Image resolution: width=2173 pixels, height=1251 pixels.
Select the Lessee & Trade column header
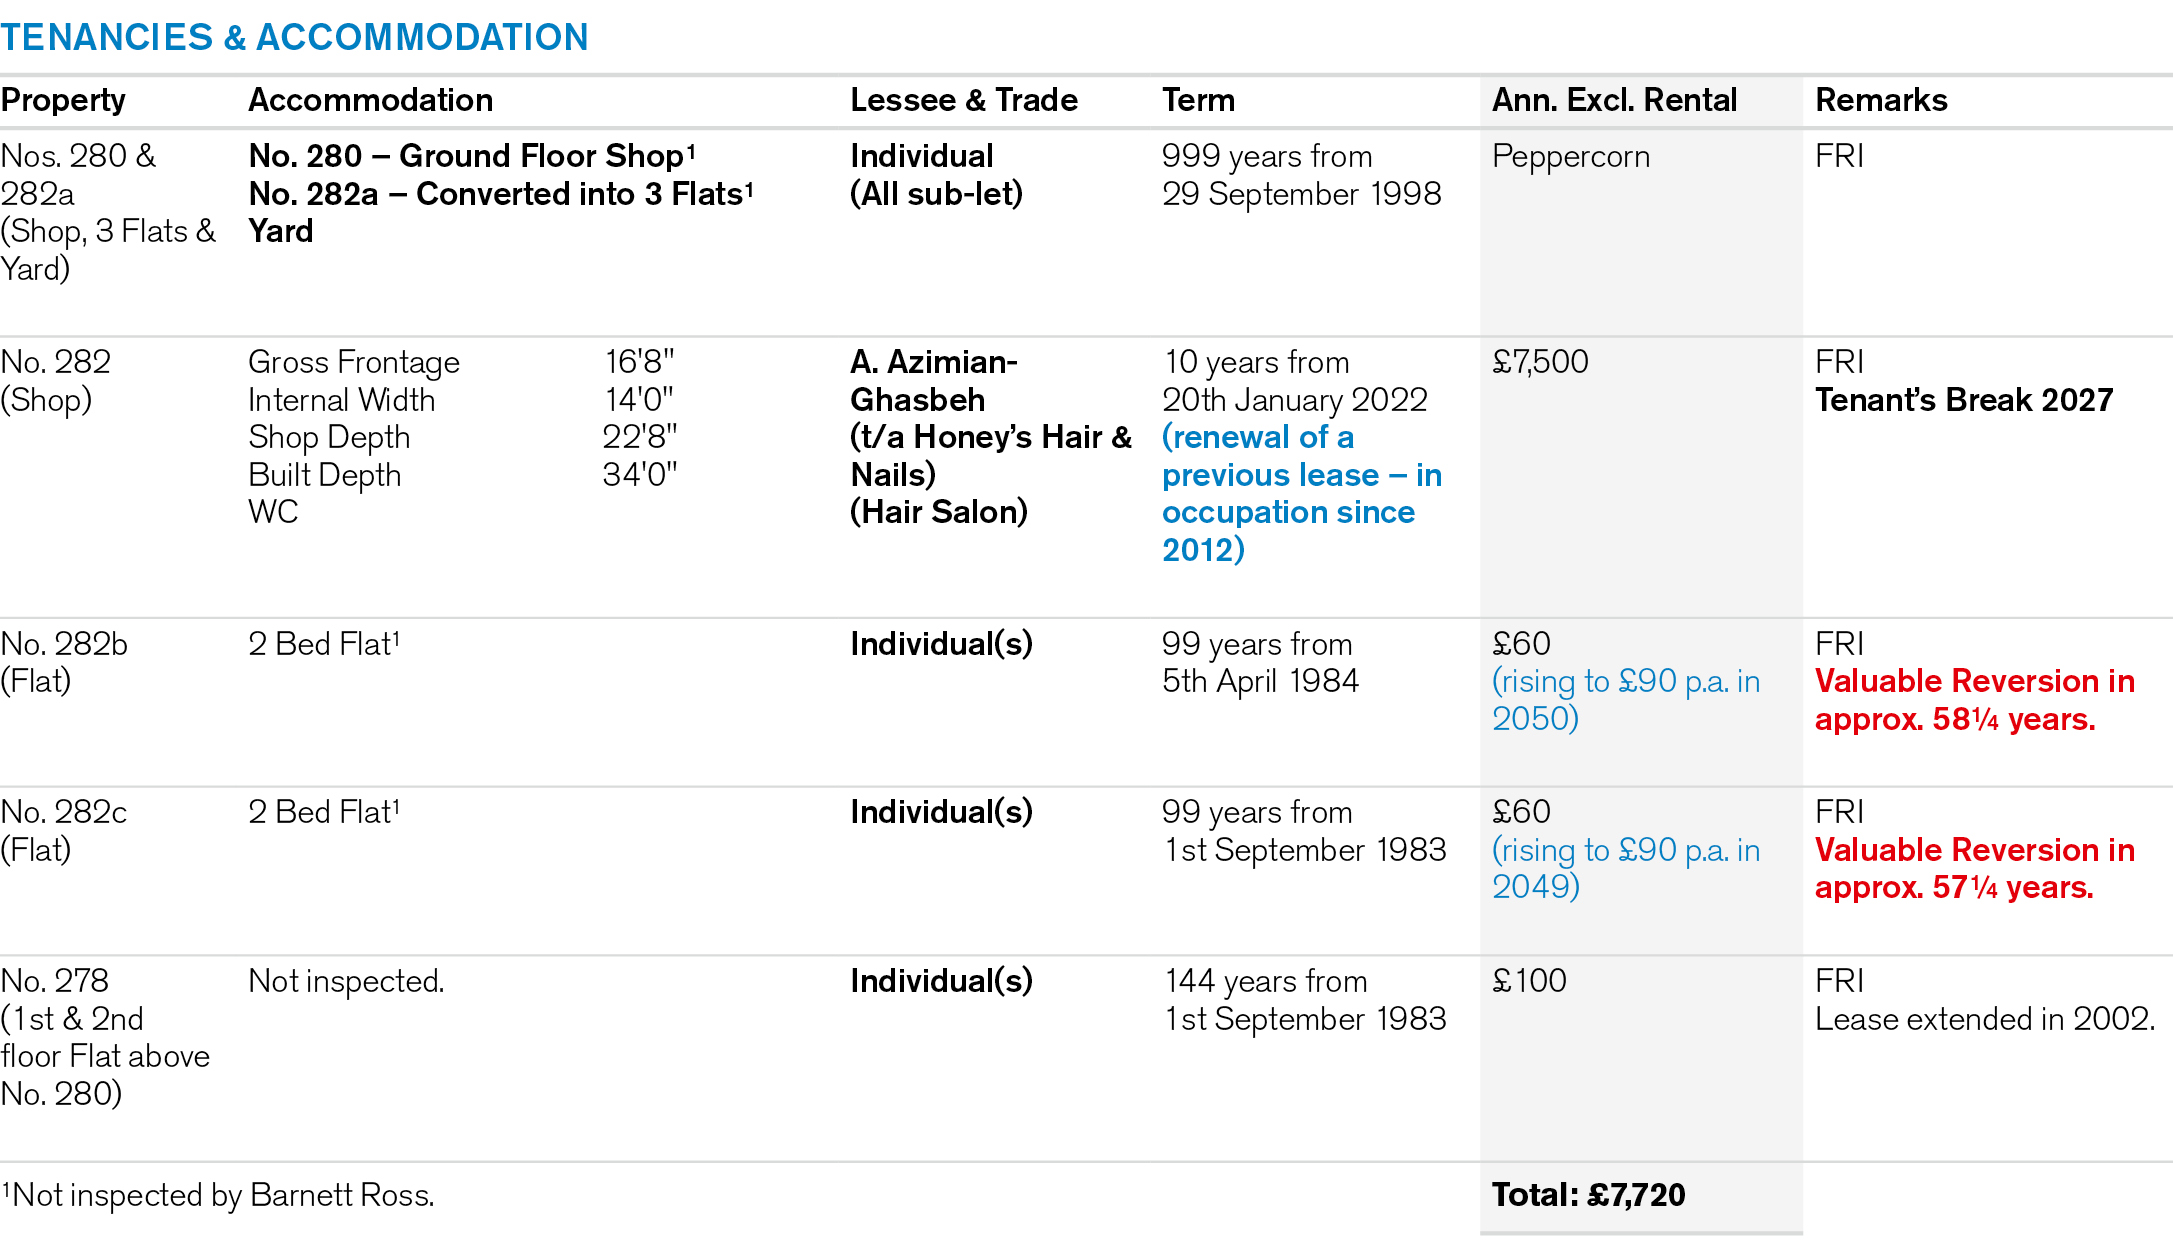tap(963, 100)
